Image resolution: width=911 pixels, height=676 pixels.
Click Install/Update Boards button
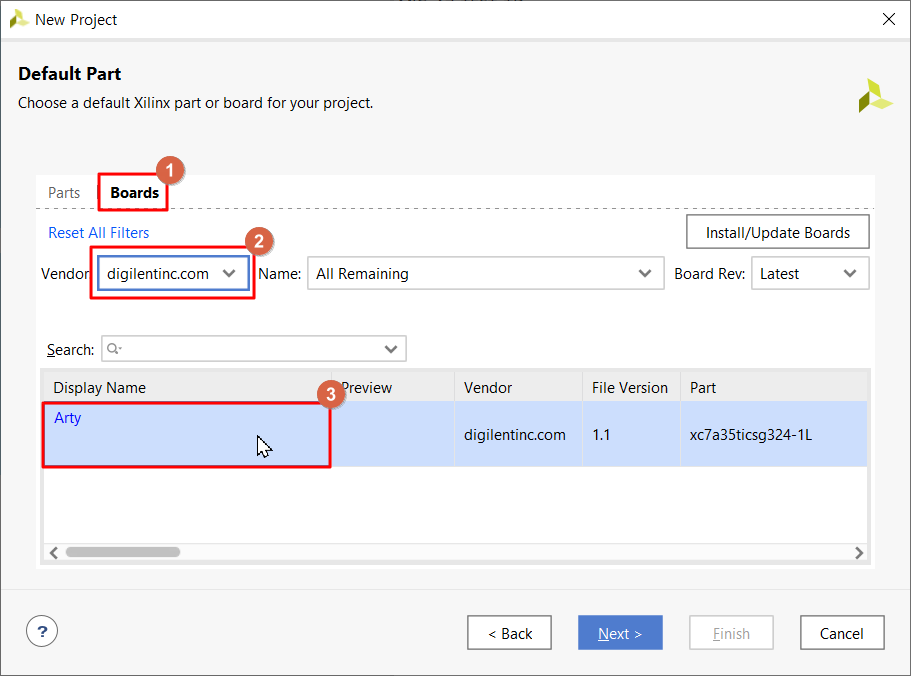pyautogui.click(x=777, y=232)
